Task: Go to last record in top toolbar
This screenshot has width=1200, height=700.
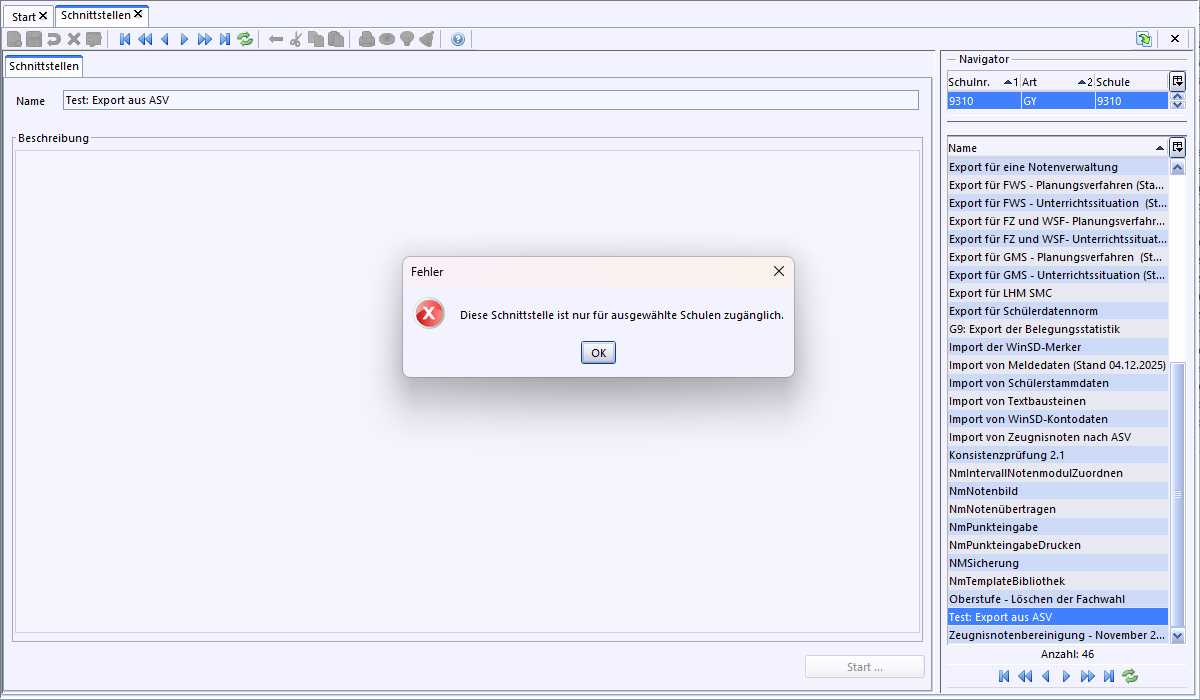Action: pos(225,39)
